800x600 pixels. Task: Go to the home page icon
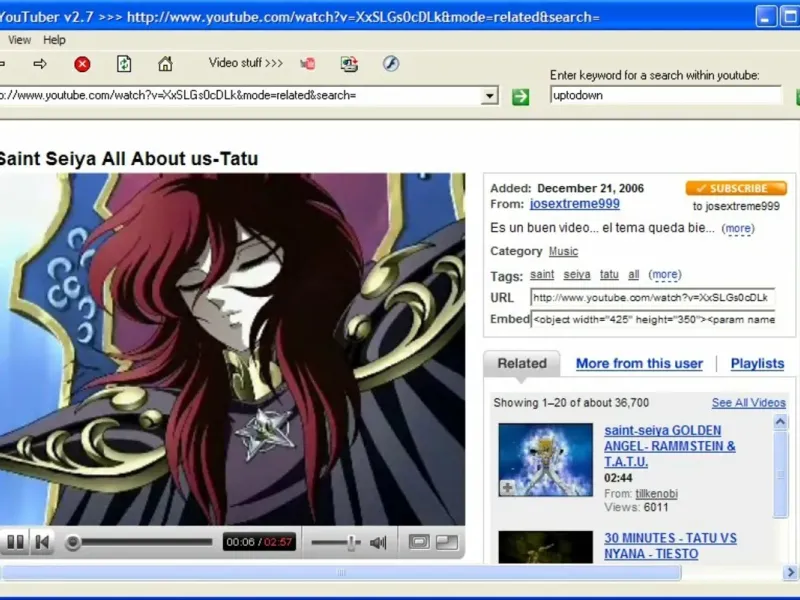click(x=165, y=64)
